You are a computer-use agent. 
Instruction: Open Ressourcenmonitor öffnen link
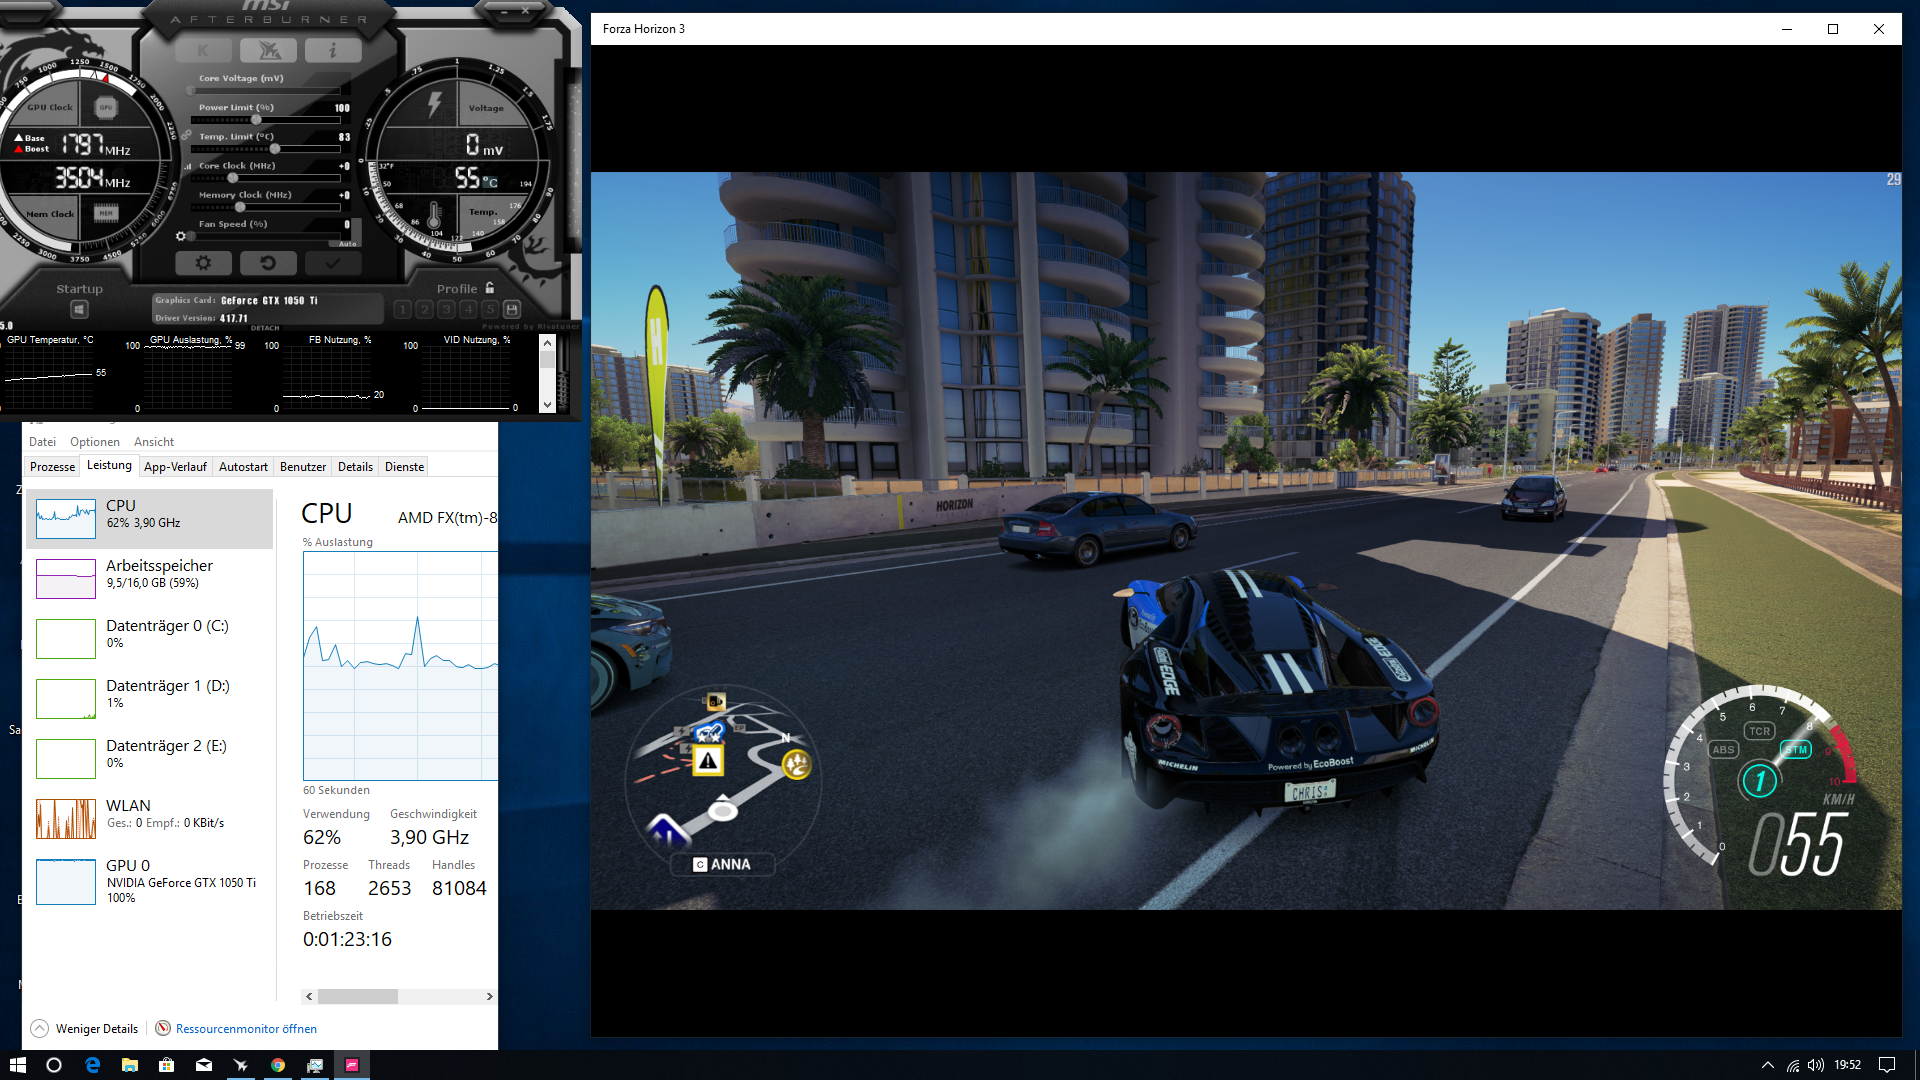245,1028
